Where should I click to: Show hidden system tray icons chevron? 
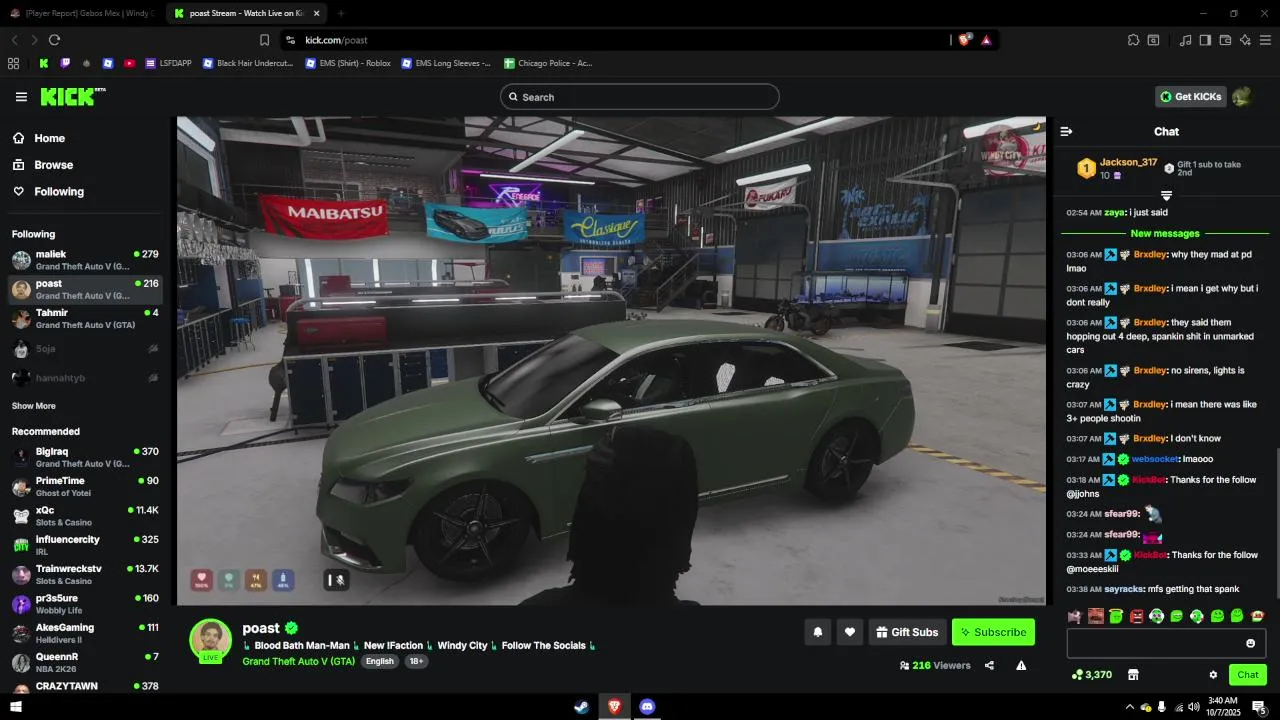click(x=1130, y=706)
